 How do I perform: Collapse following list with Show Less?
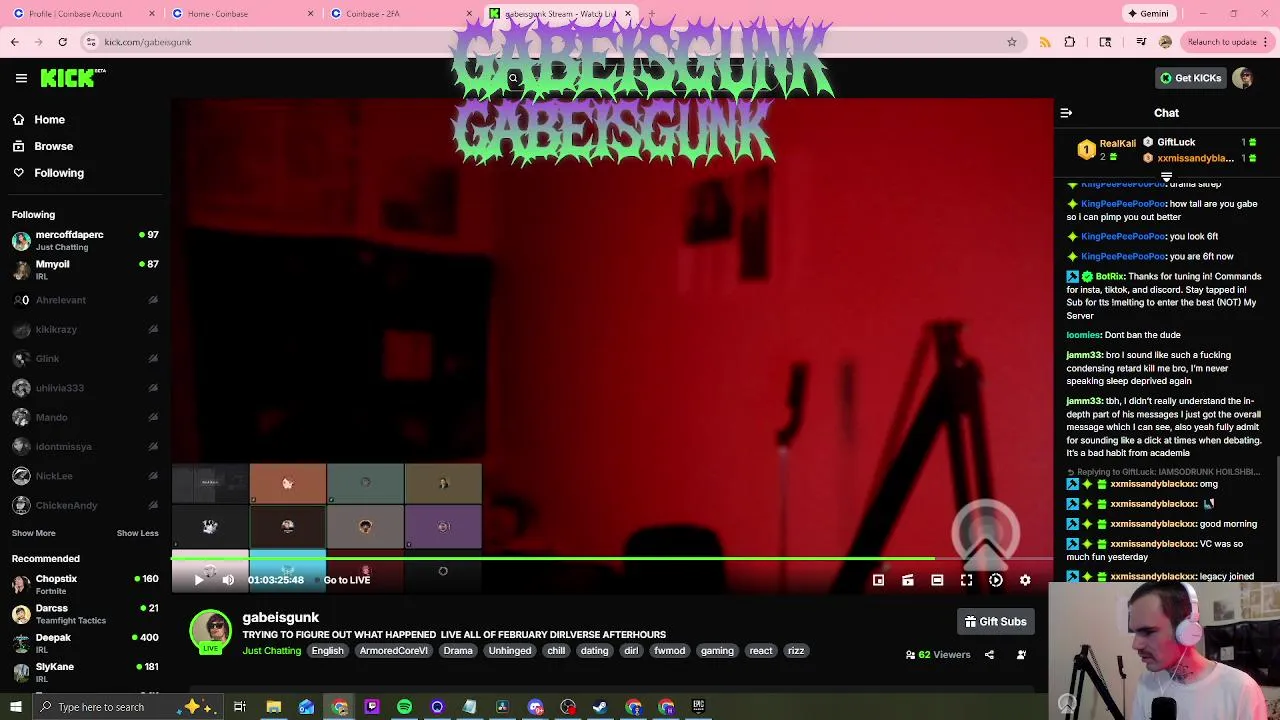coord(137,533)
